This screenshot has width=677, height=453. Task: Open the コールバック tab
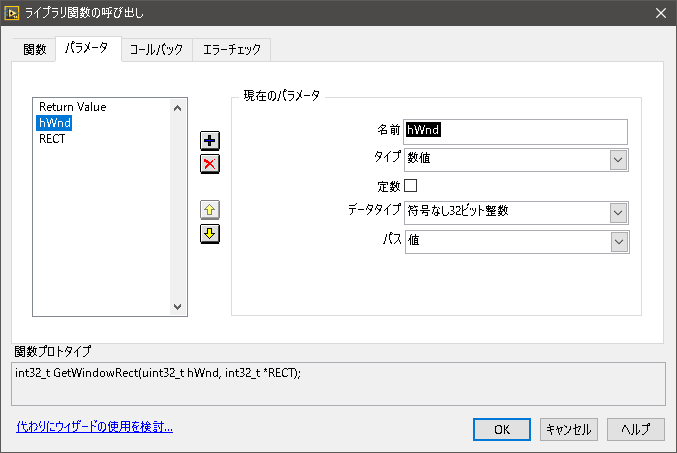tap(157, 50)
